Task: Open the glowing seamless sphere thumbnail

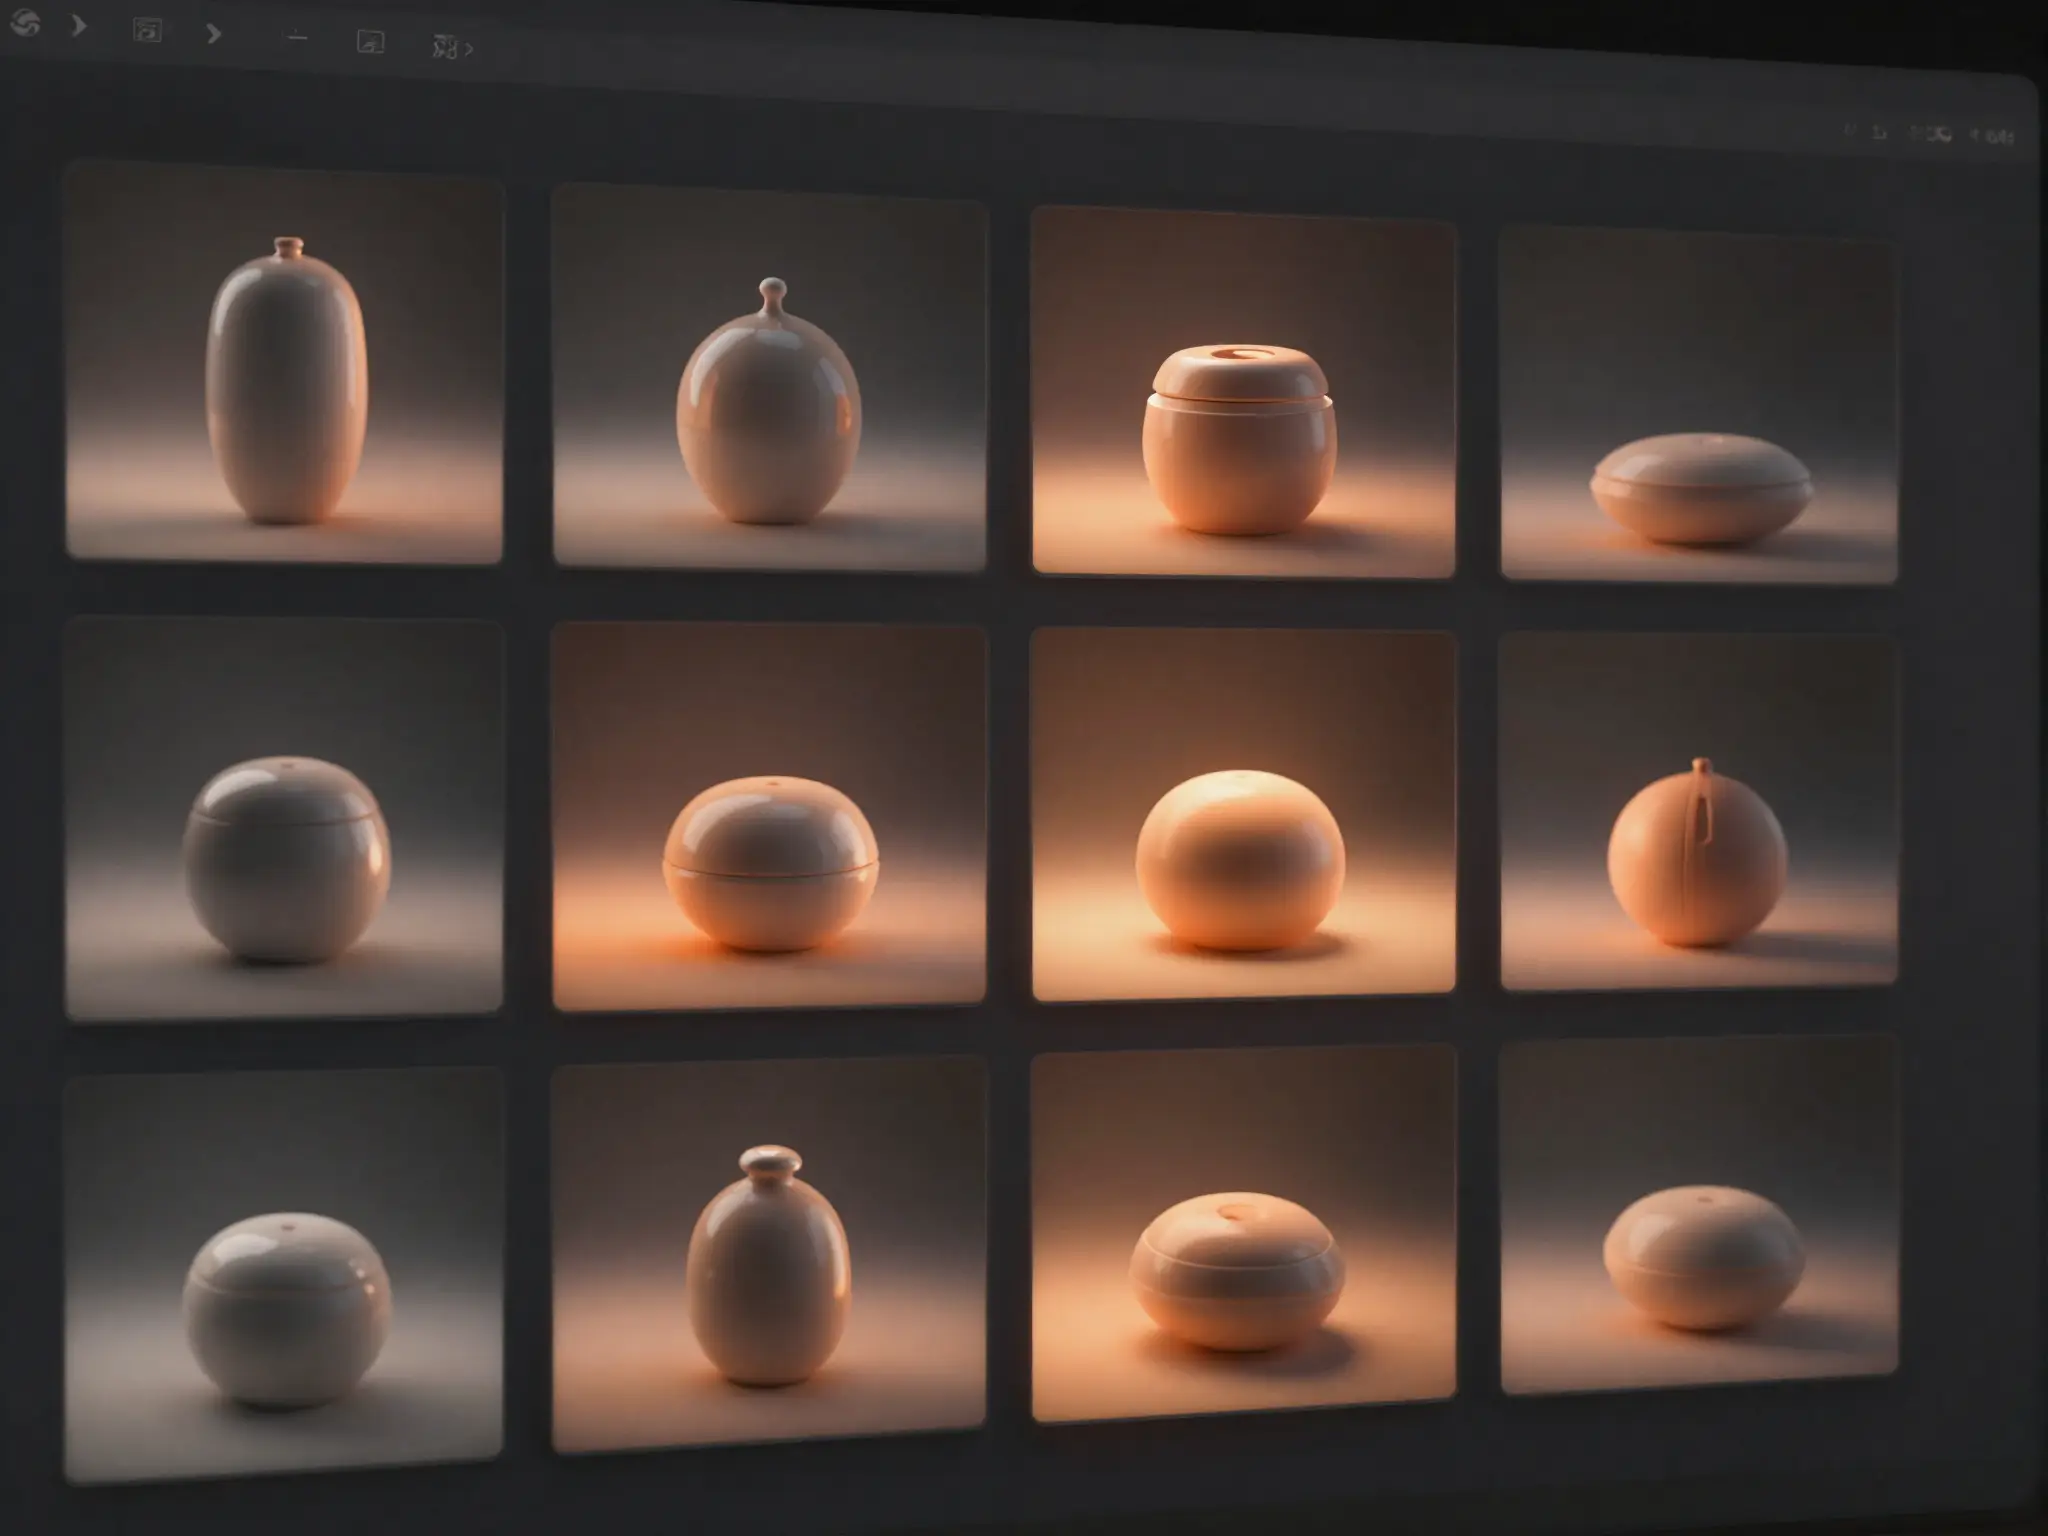Action: click(1243, 815)
